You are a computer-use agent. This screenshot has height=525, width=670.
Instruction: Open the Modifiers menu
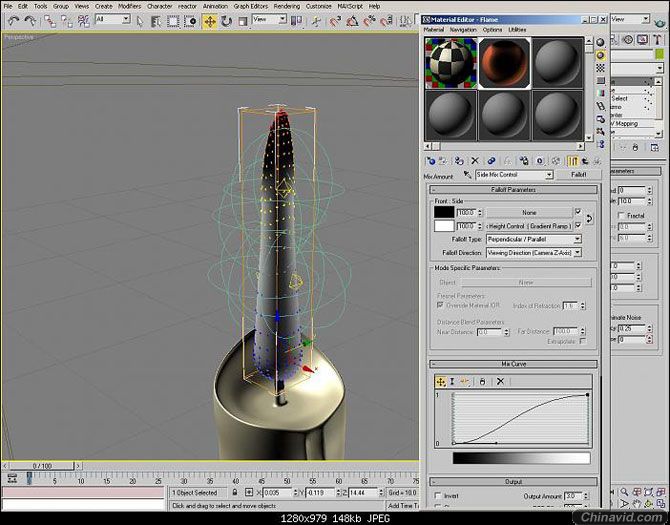[129, 6]
